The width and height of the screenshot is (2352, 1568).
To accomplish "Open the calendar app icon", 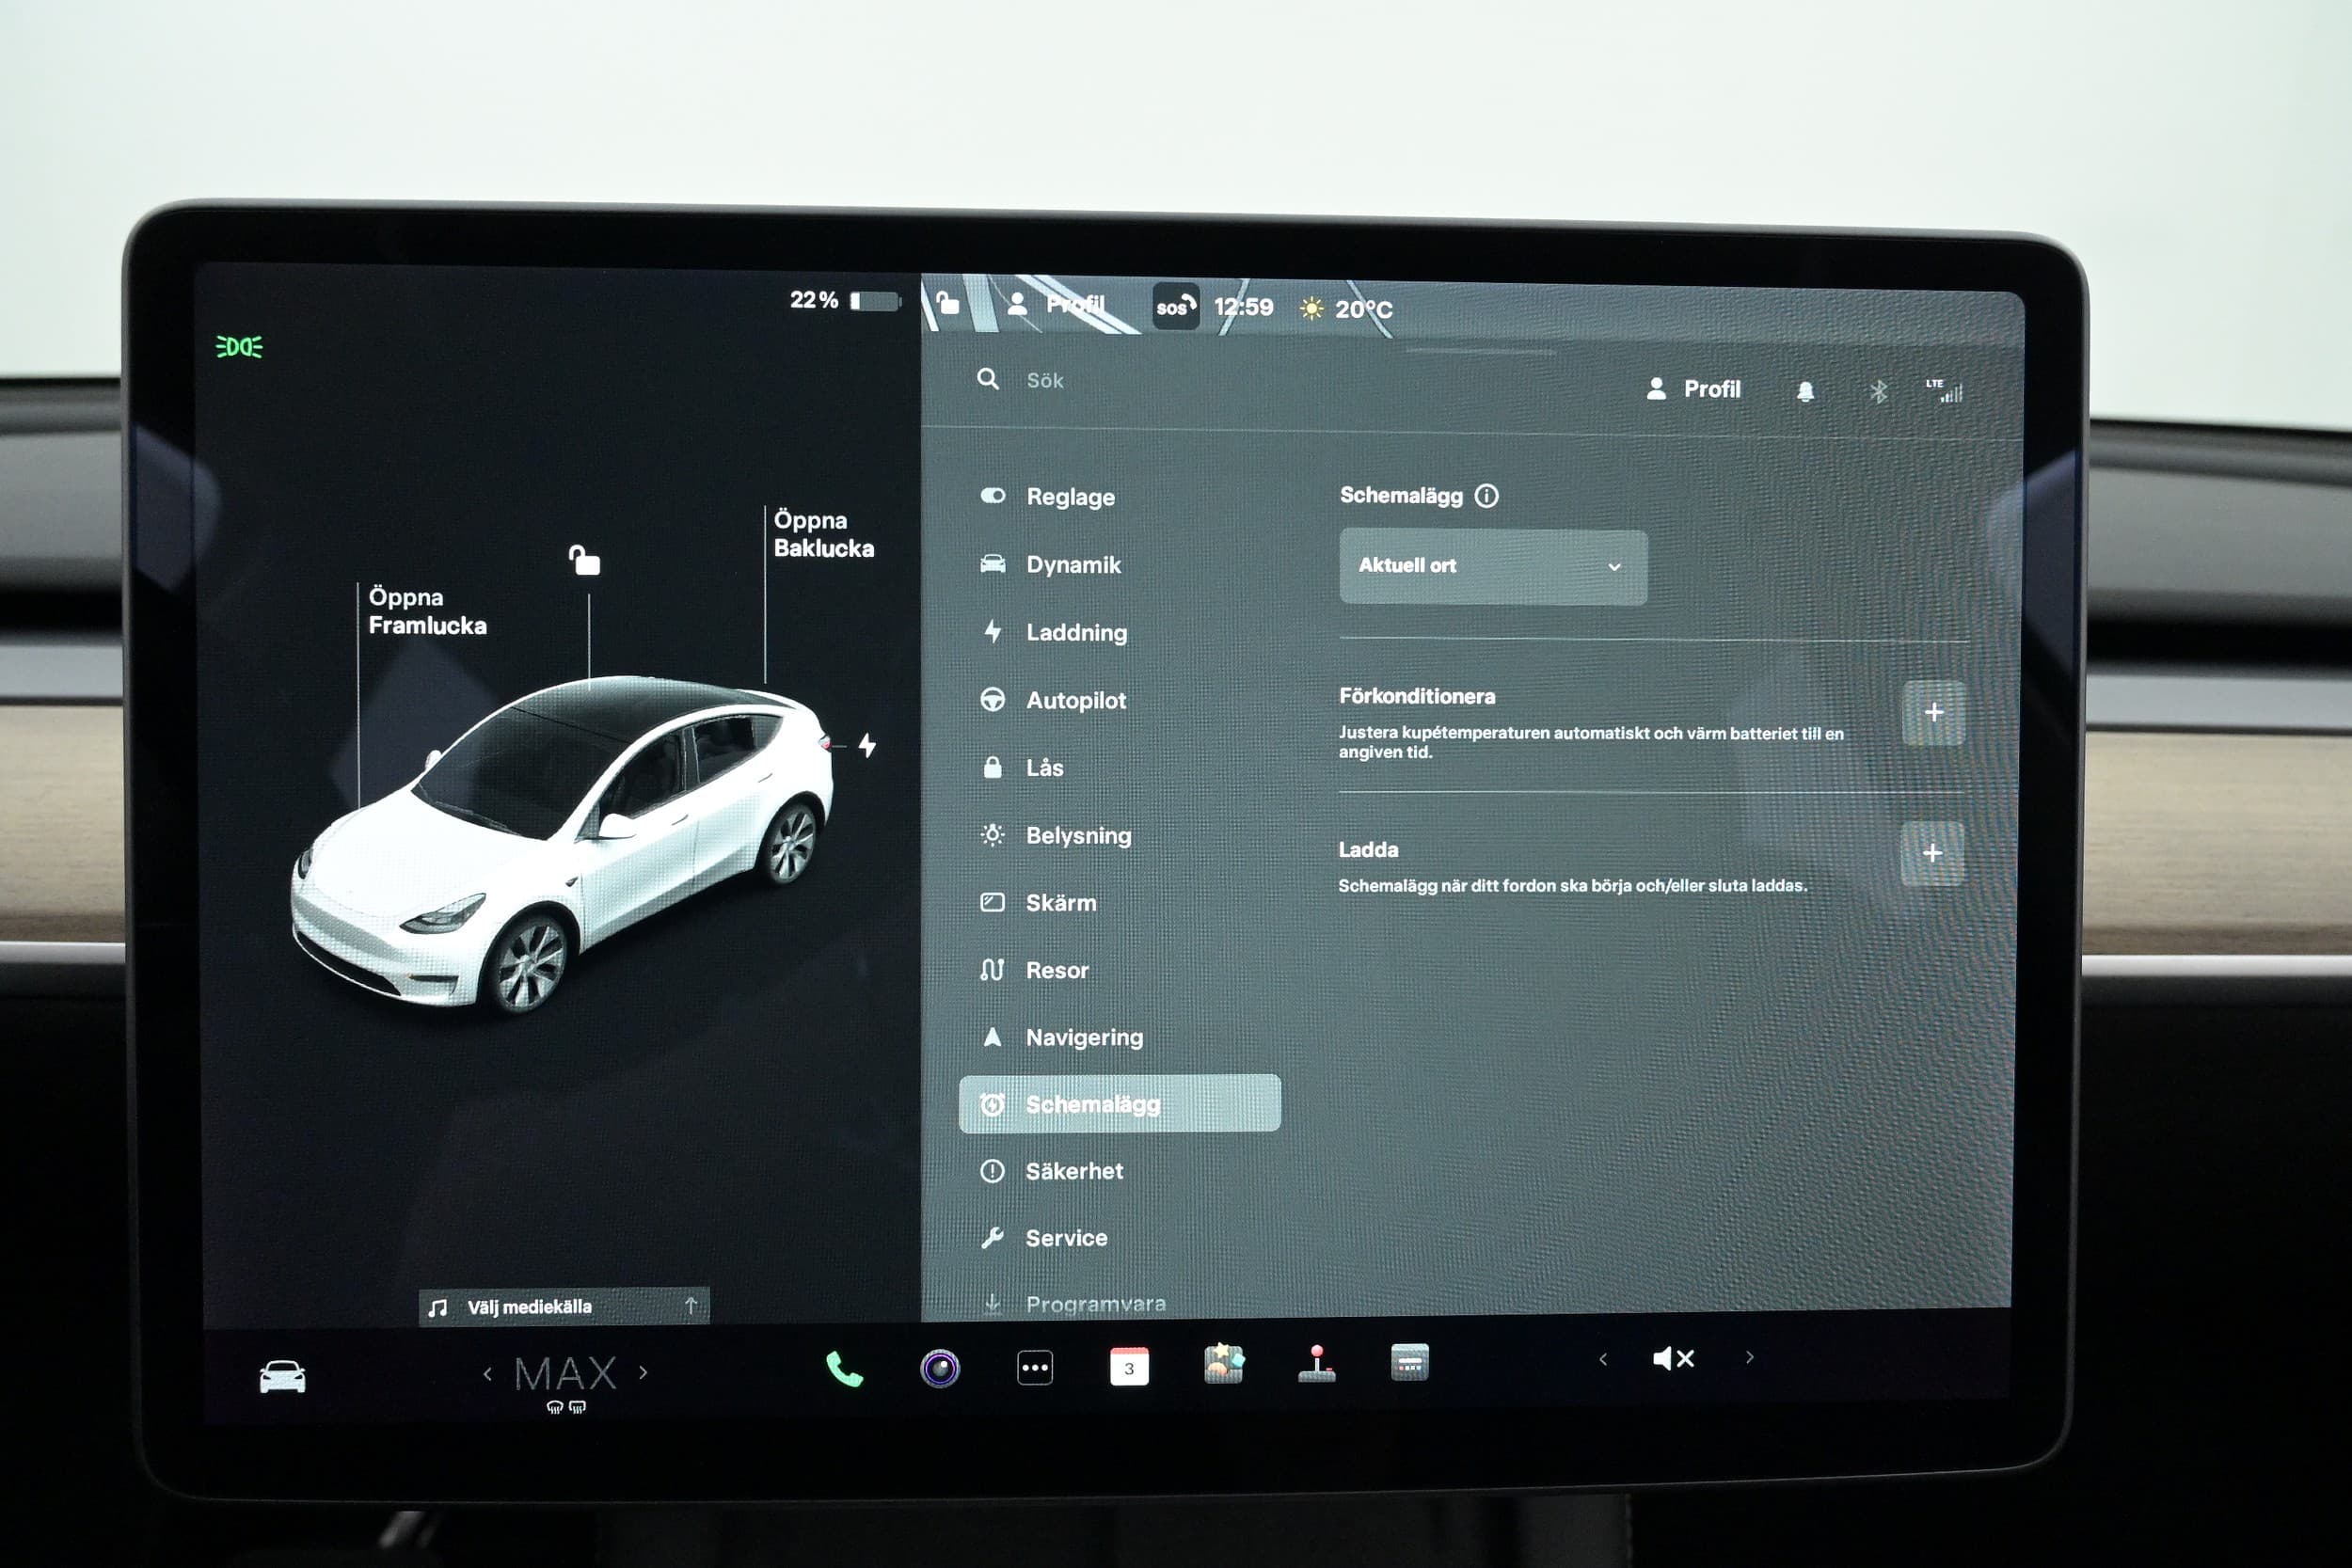I will (x=1129, y=1367).
